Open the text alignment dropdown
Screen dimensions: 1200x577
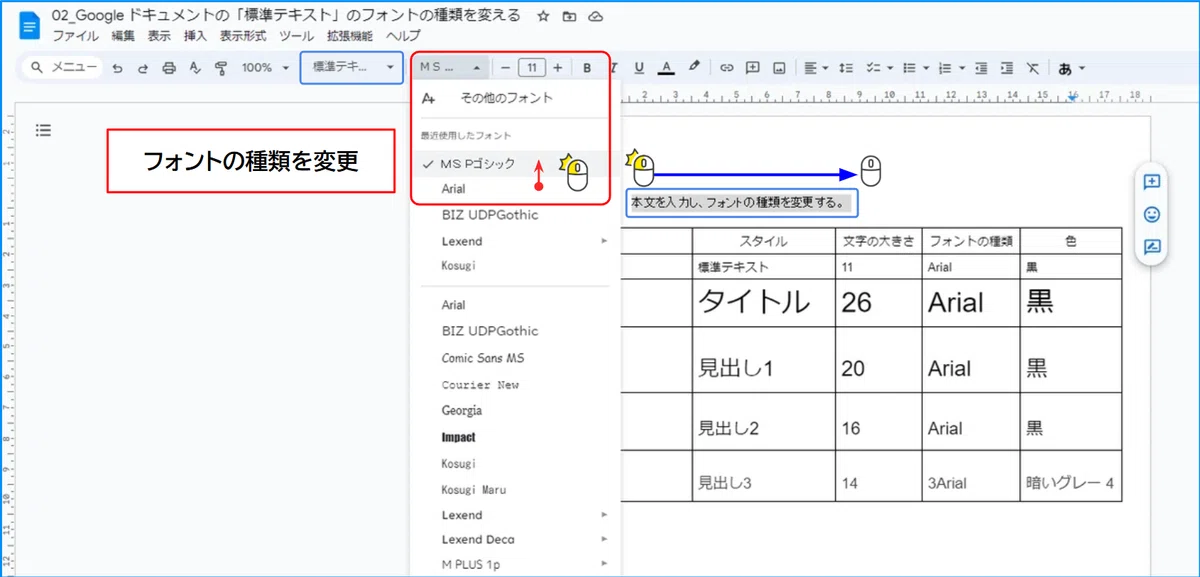click(x=817, y=68)
